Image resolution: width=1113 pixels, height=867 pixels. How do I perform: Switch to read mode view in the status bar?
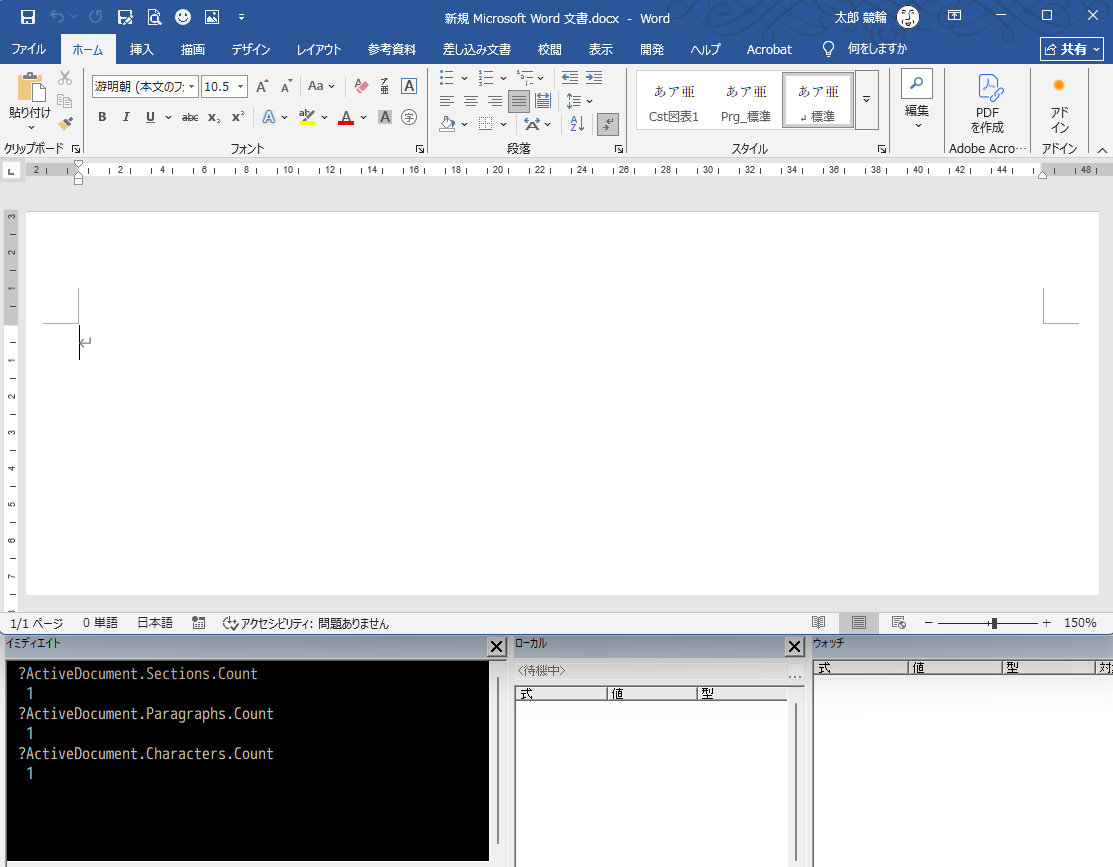(818, 623)
